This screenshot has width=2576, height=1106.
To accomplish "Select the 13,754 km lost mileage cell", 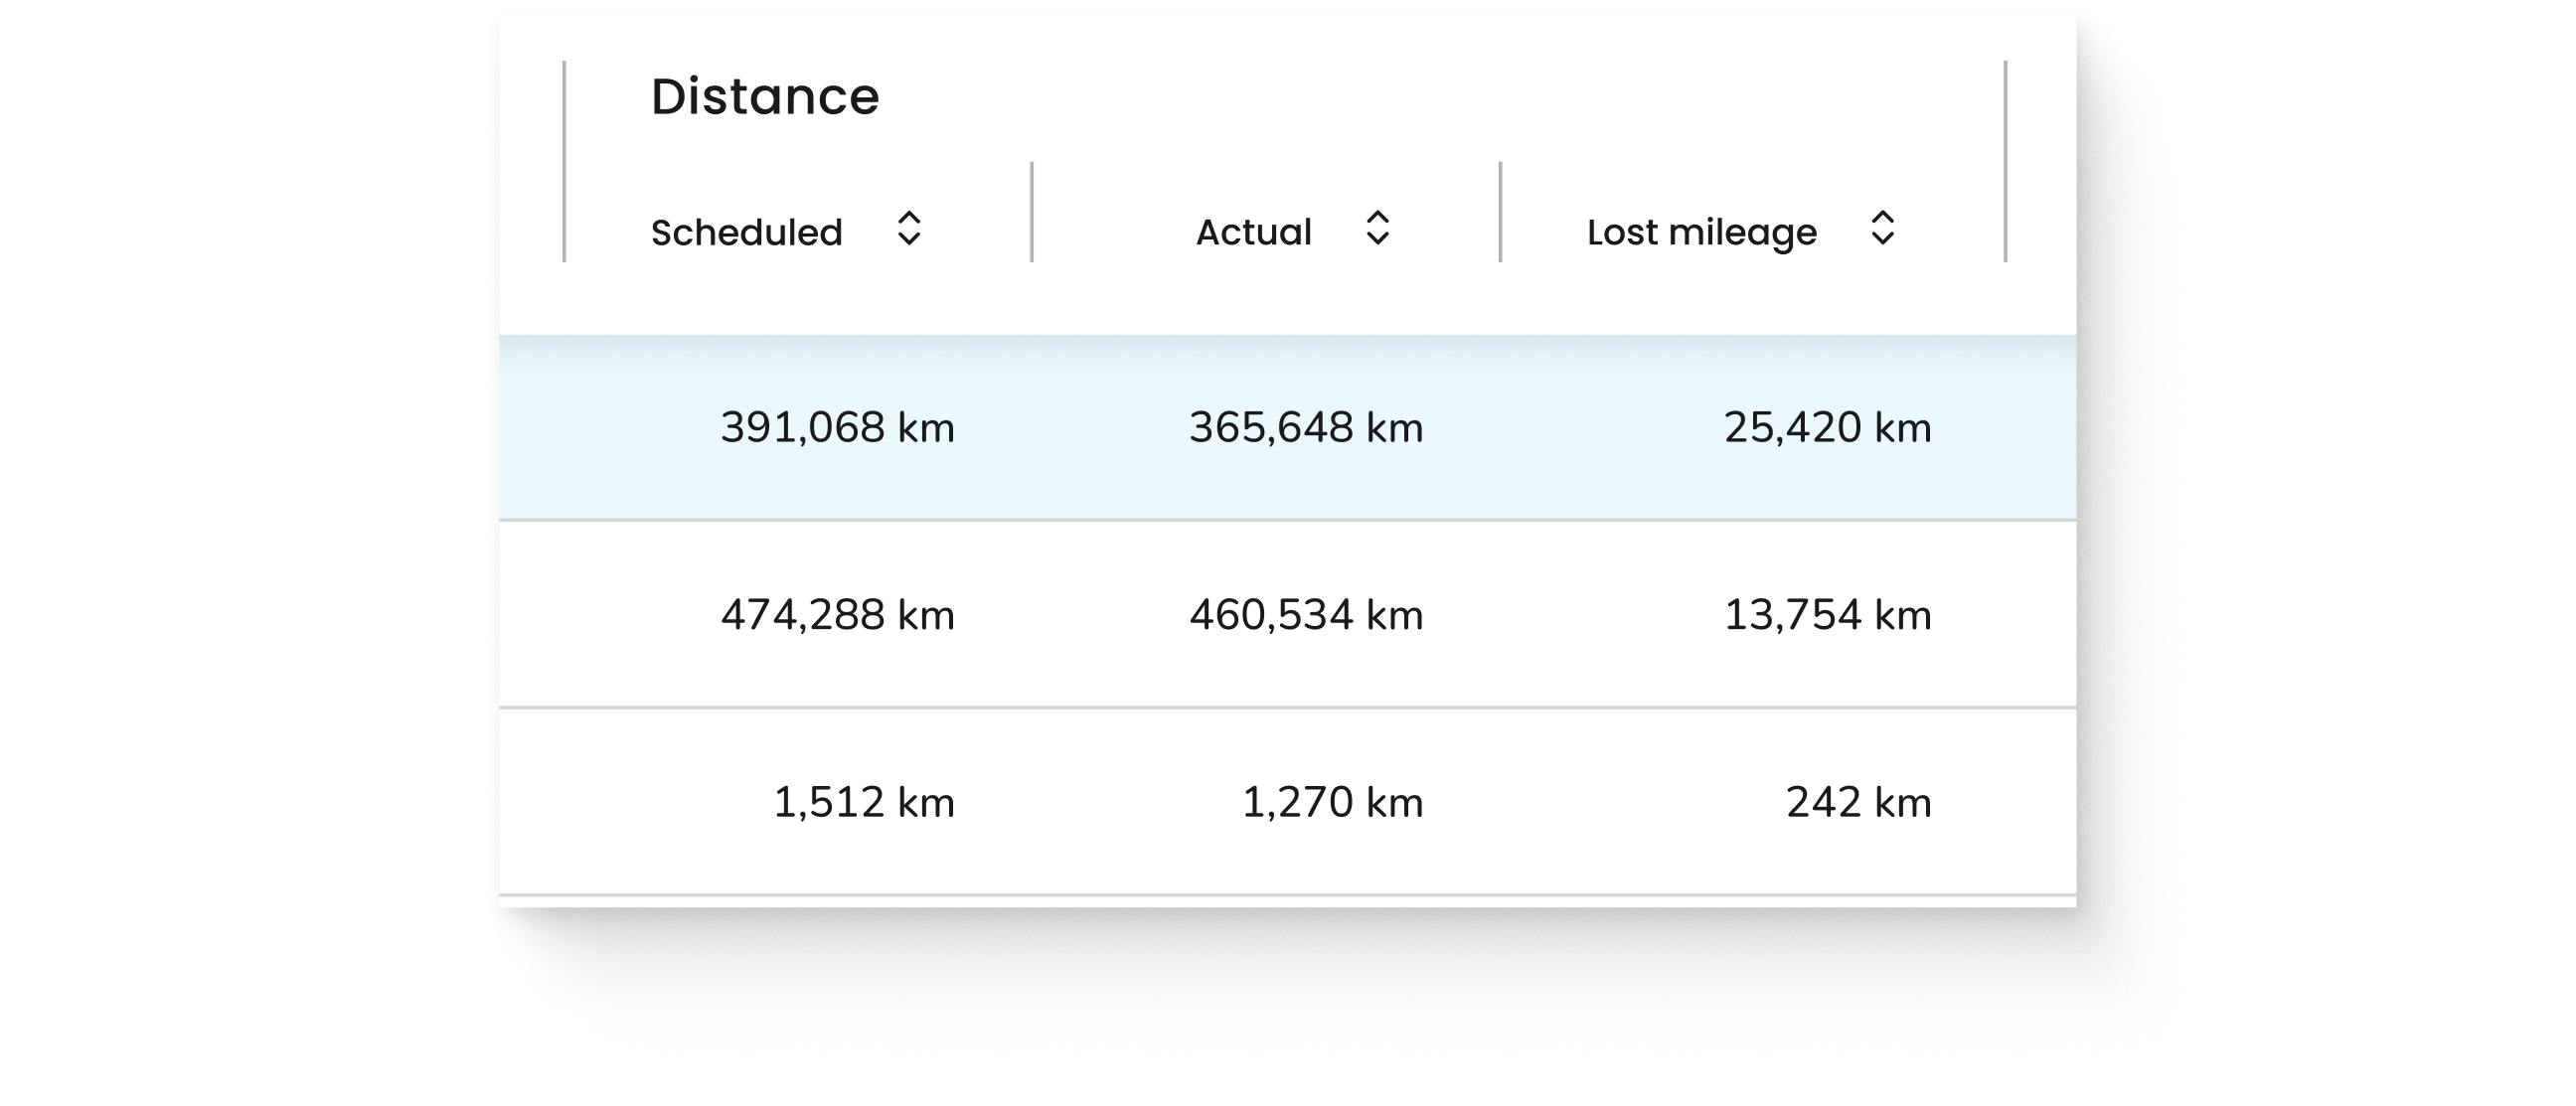I will click(x=1827, y=614).
